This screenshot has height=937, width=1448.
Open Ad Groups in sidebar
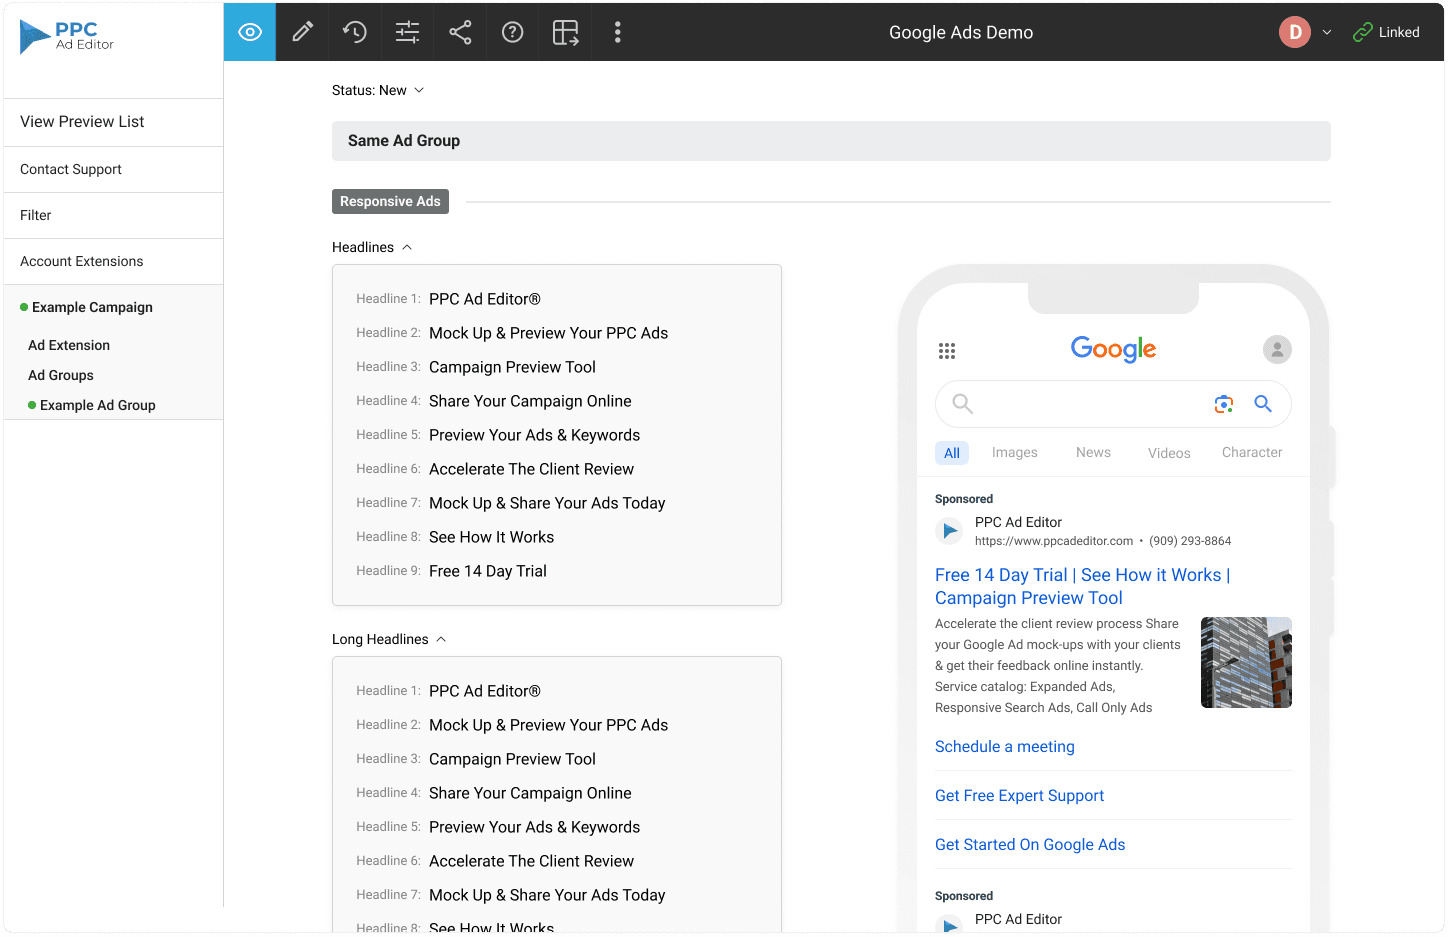61,375
